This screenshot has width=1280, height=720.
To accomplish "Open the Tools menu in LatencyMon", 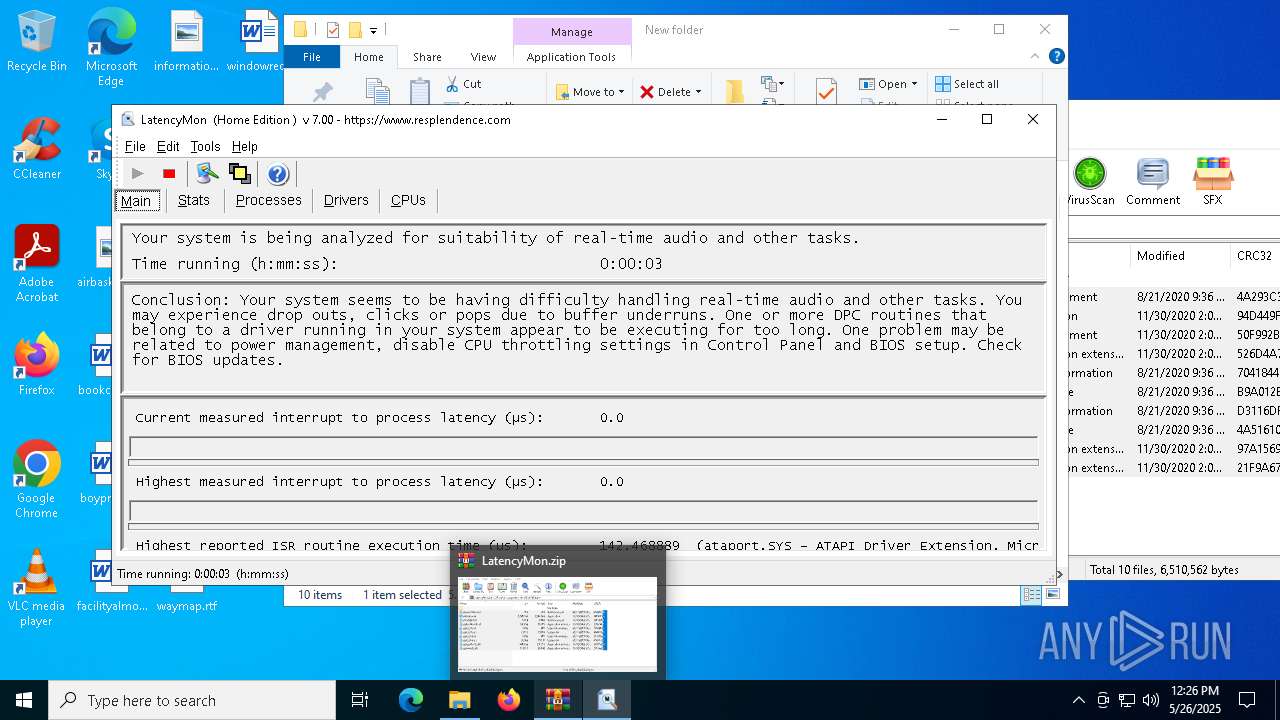I will pyautogui.click(x=205, y=146).
